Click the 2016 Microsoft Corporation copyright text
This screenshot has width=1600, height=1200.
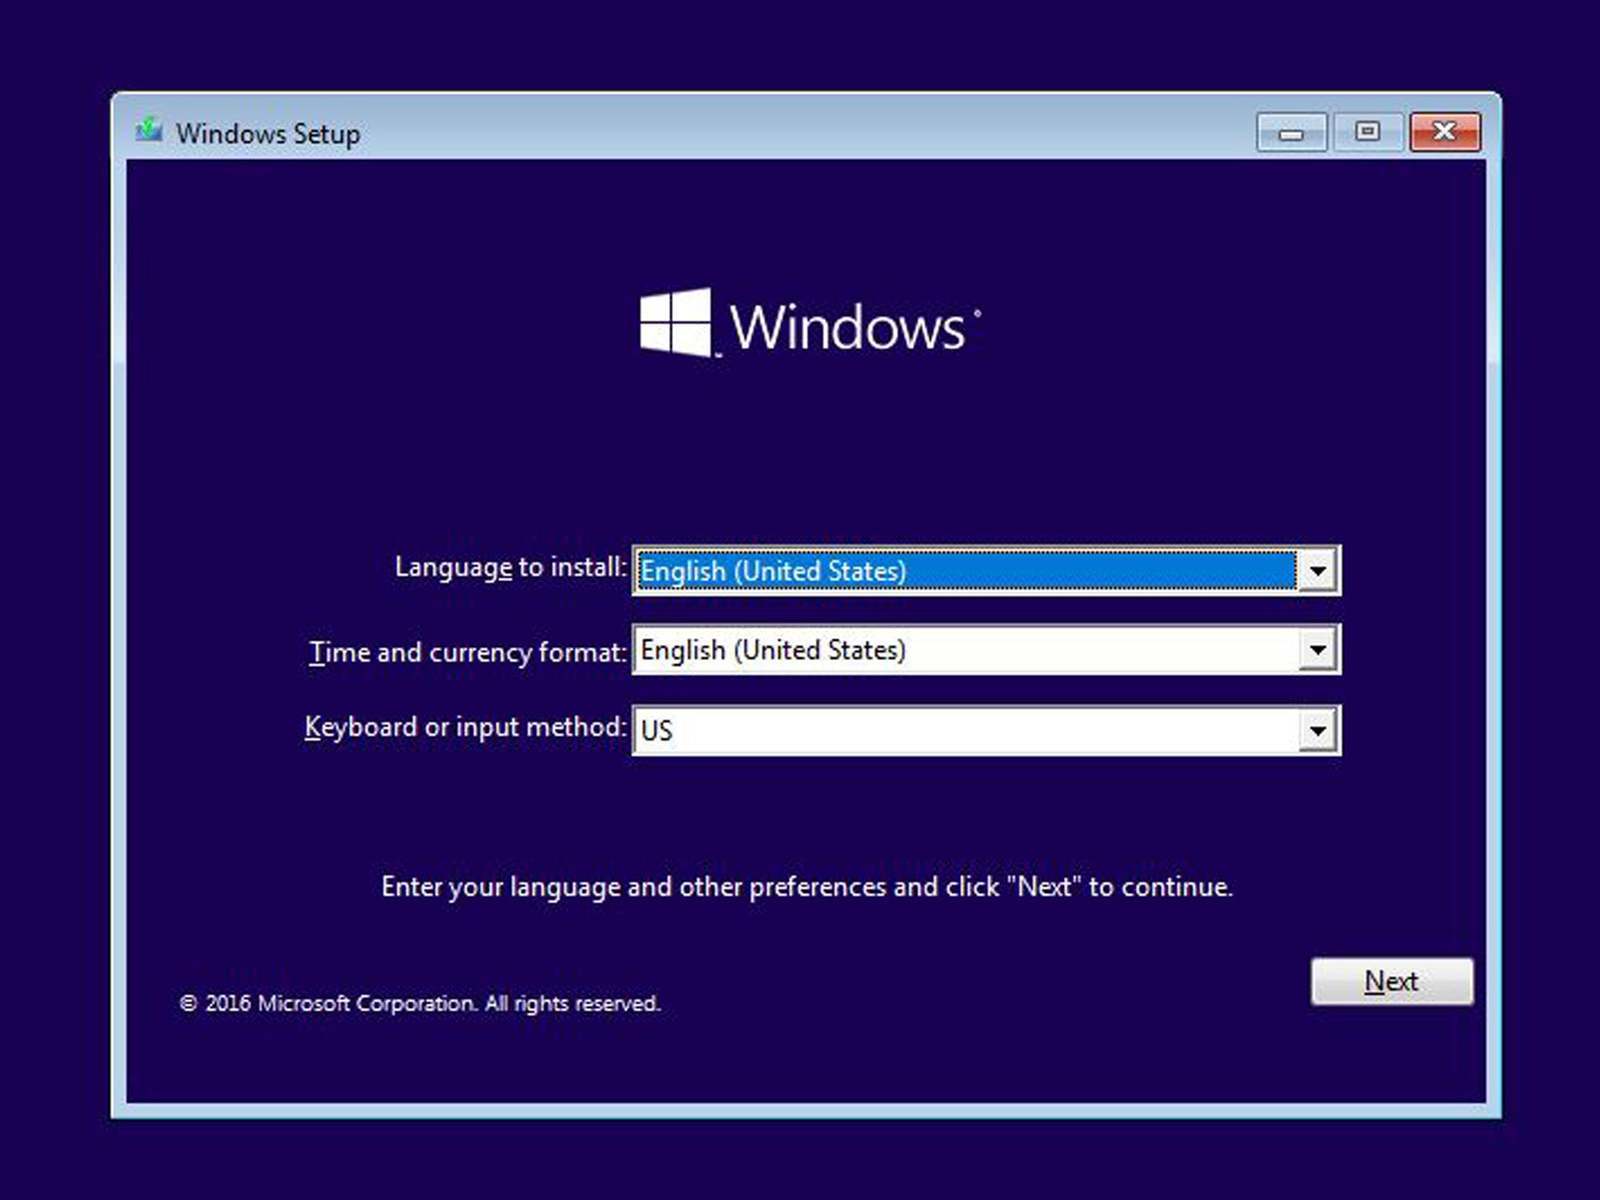coord(420,1003)
